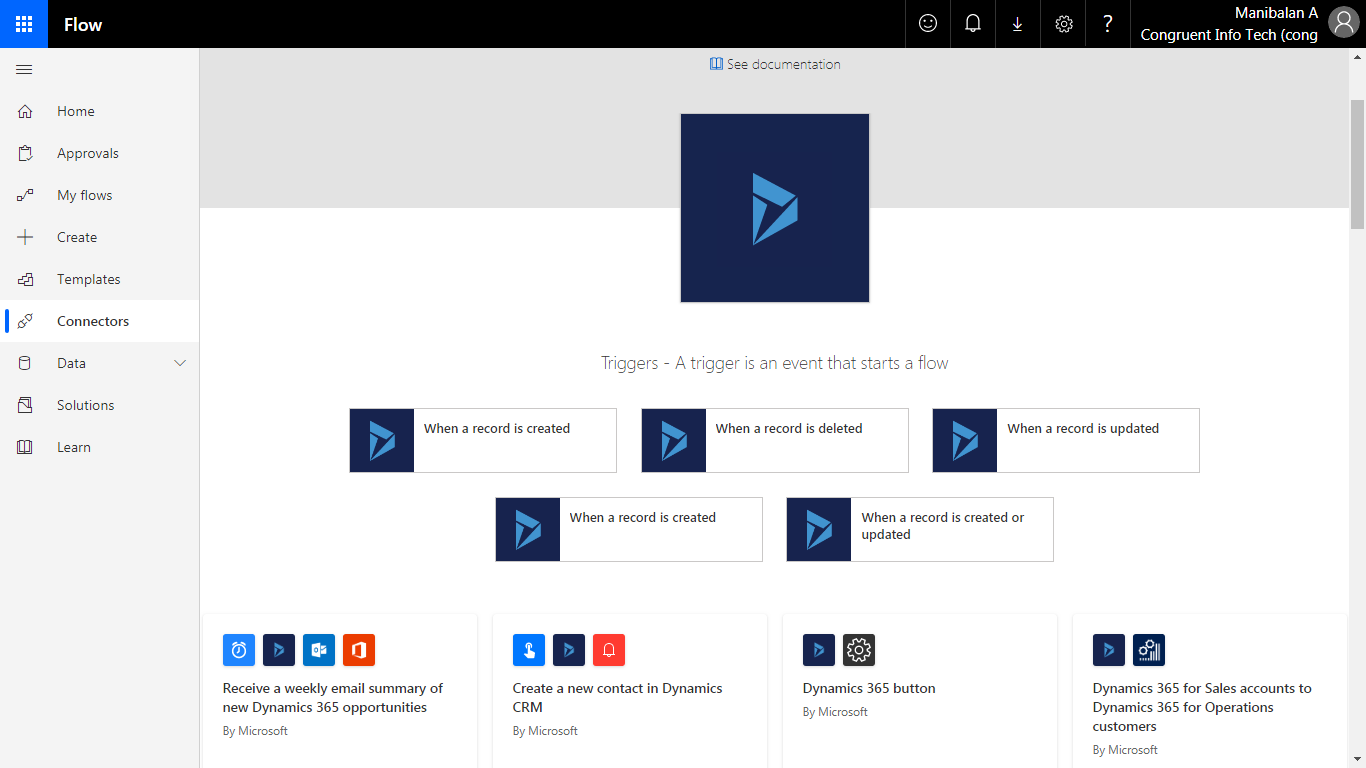Click the Triggers heading text
Screen dimensions: 1366x768
pos(775,363)
